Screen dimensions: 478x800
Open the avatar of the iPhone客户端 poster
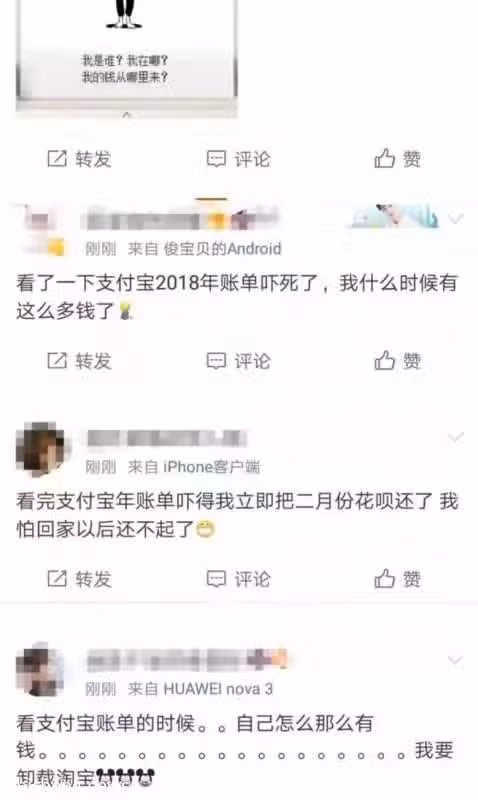point(41,449)
